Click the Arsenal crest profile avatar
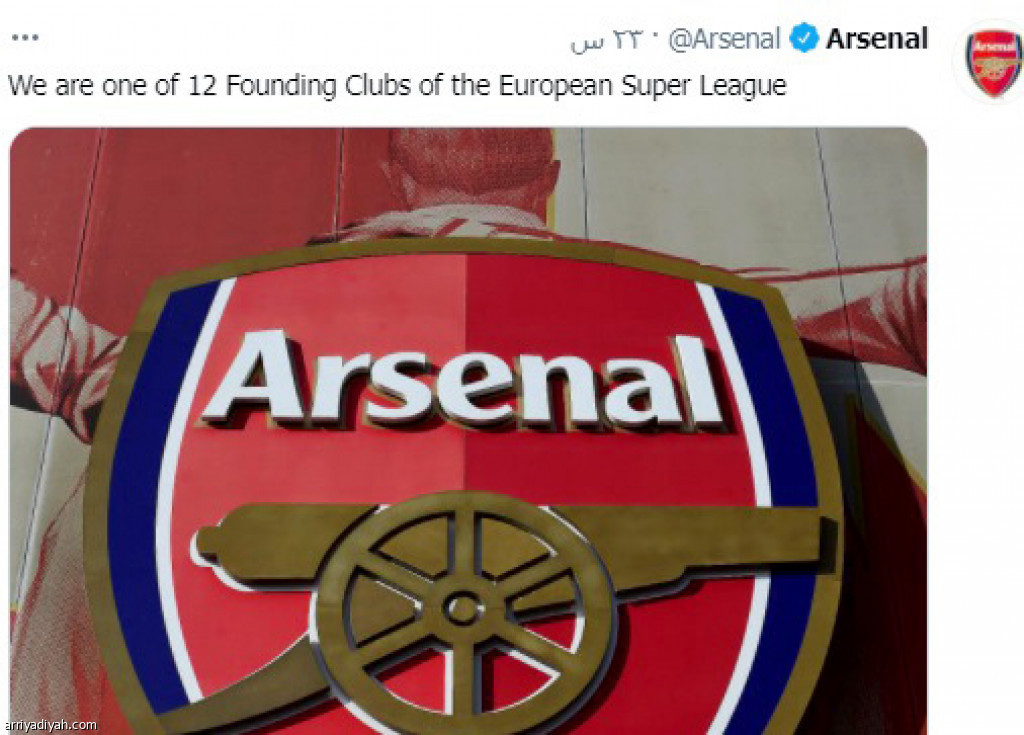1024x735 pixels. pyautogui.click(x=993, y=63)
